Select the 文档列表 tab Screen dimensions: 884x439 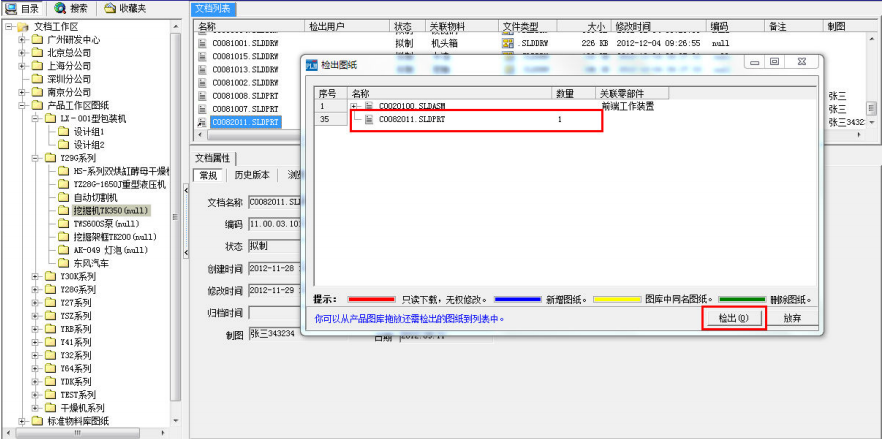tap(213, 9)
